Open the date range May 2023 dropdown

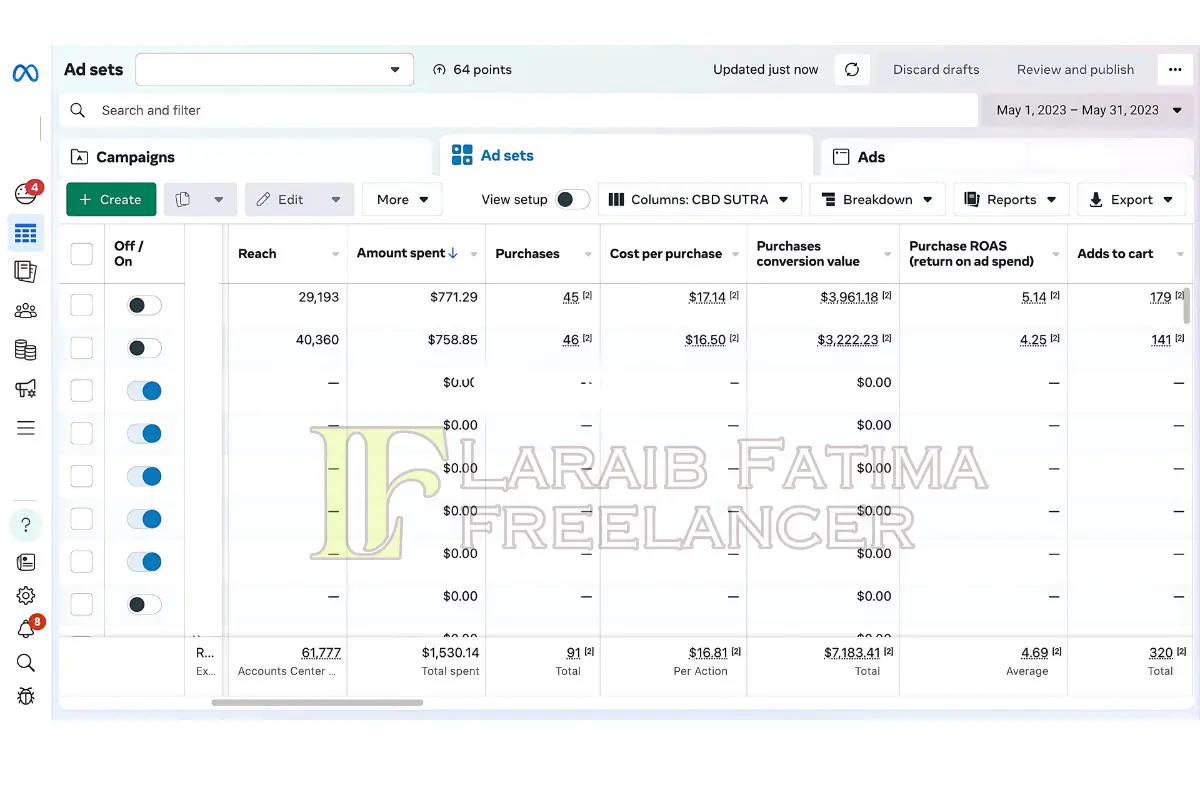[1089, 111]
